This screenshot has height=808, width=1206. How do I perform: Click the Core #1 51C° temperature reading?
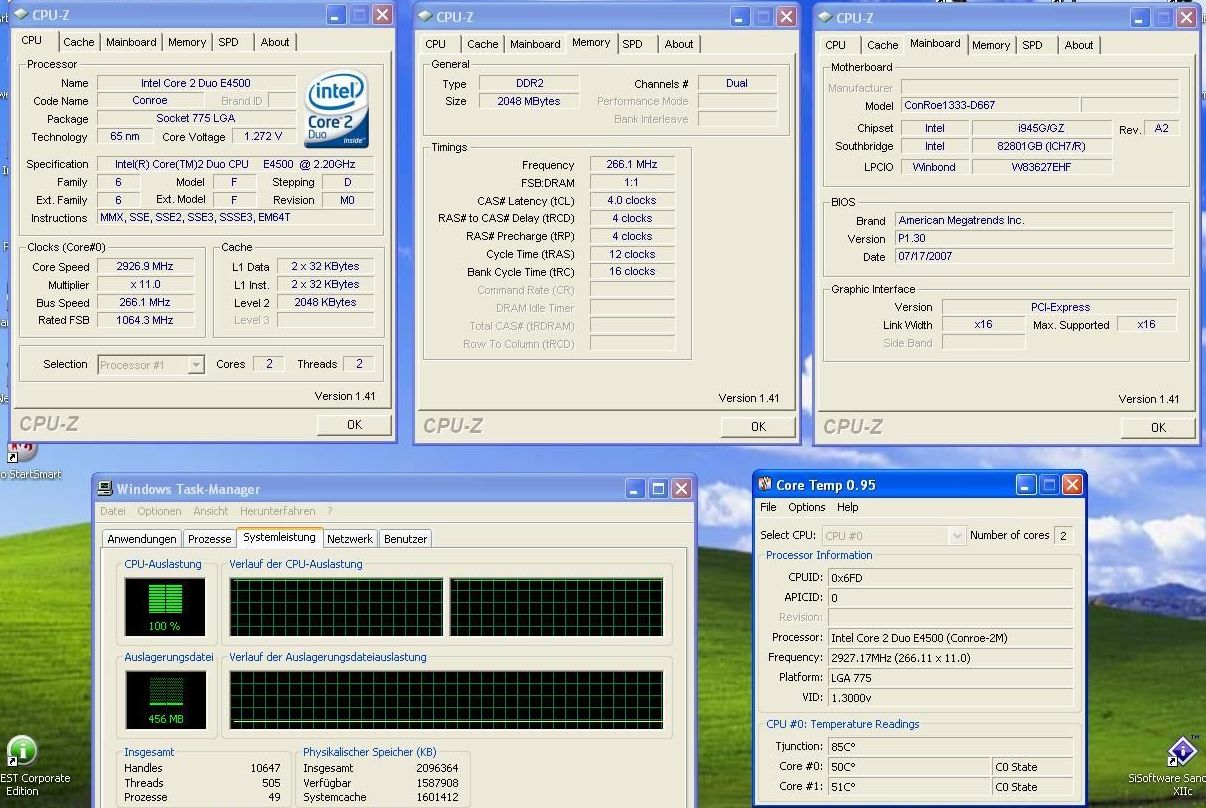tap(909, 787)
